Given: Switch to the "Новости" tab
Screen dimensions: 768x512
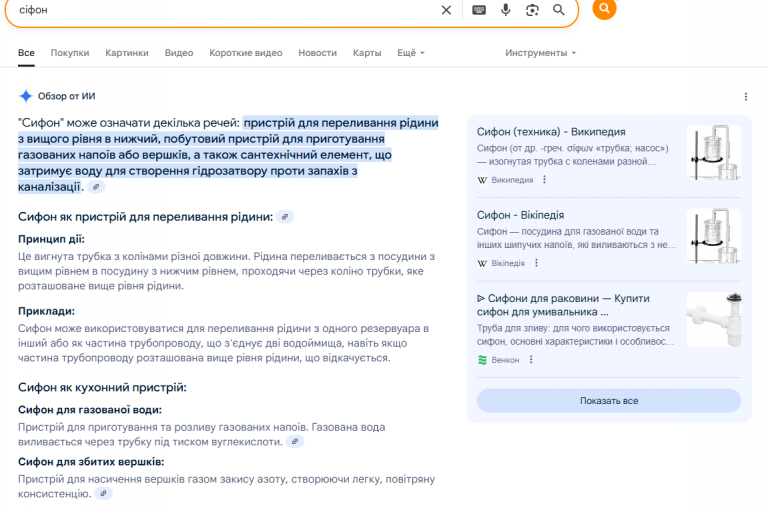Looking at the screenshot, I should 318,53.
